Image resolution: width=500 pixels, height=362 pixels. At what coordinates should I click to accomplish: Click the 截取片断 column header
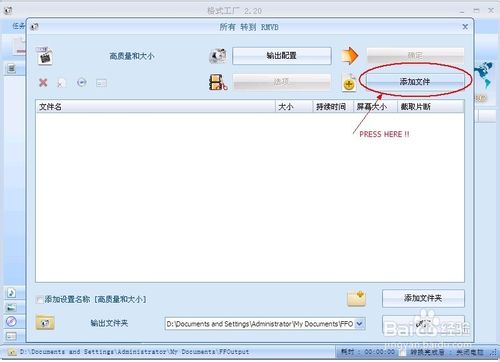click(x=430, y=107)
